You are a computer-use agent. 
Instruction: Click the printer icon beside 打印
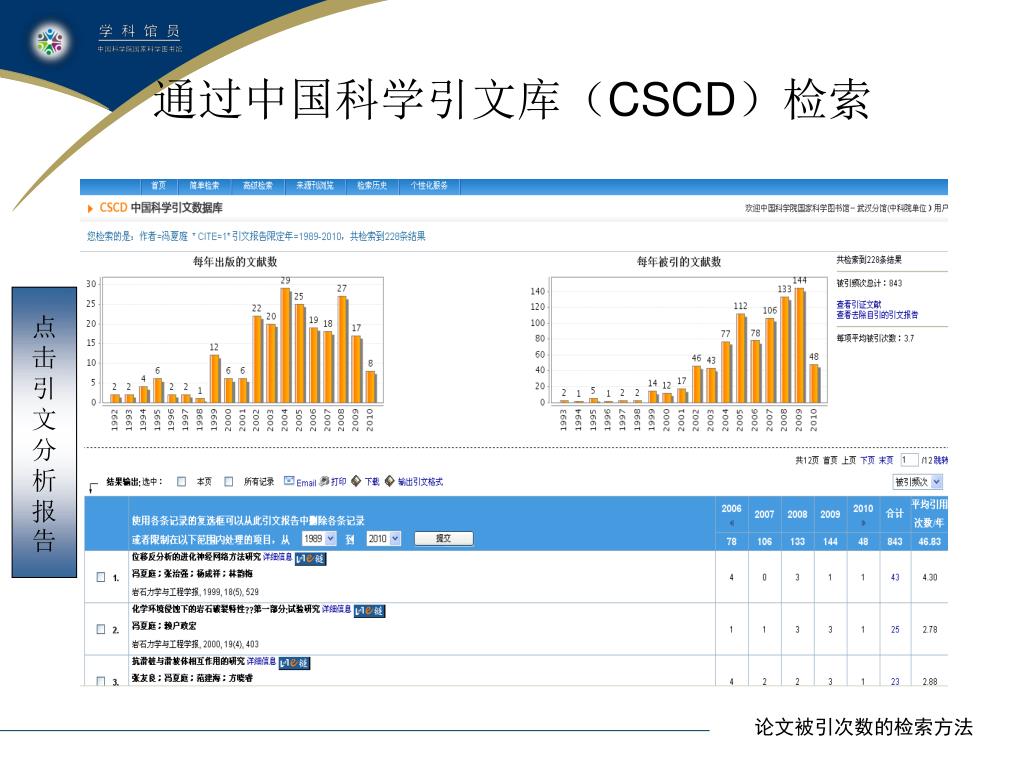(x=324, y=481)
